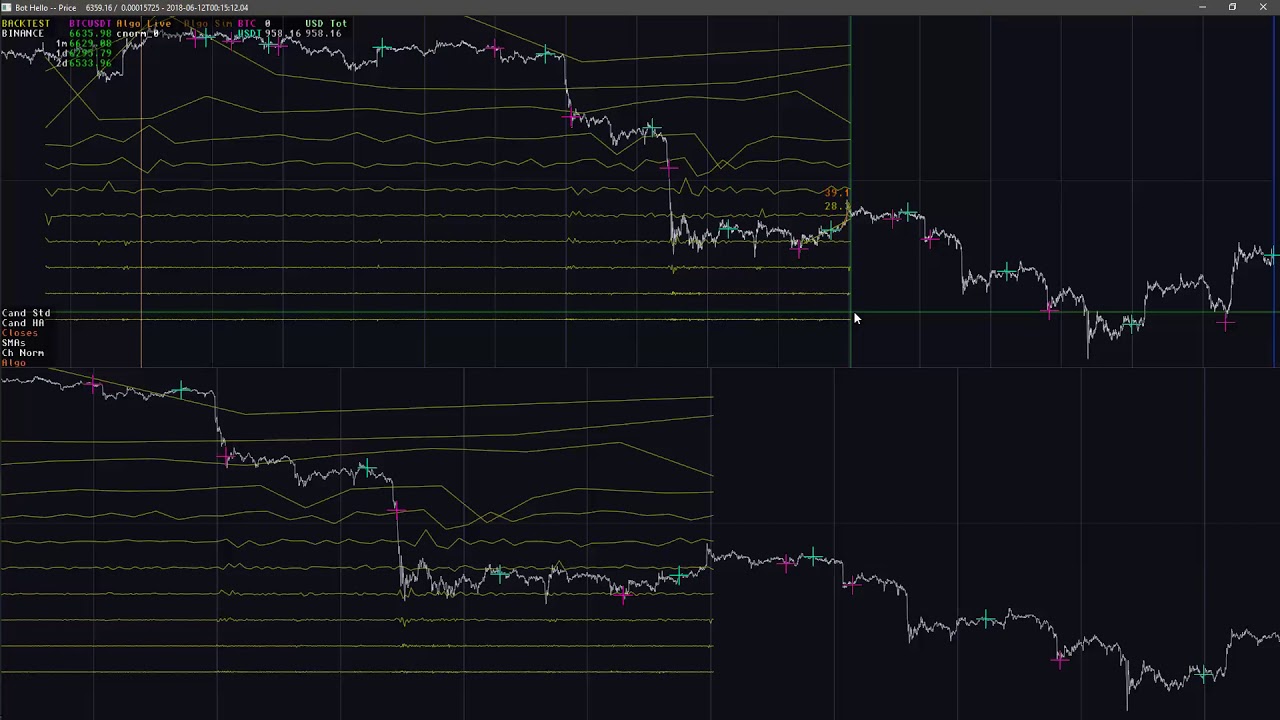The image size is (1280, 720).
Task: Toggle the SMAs display option
Action: pyautogui.click(x=13, y=343)
